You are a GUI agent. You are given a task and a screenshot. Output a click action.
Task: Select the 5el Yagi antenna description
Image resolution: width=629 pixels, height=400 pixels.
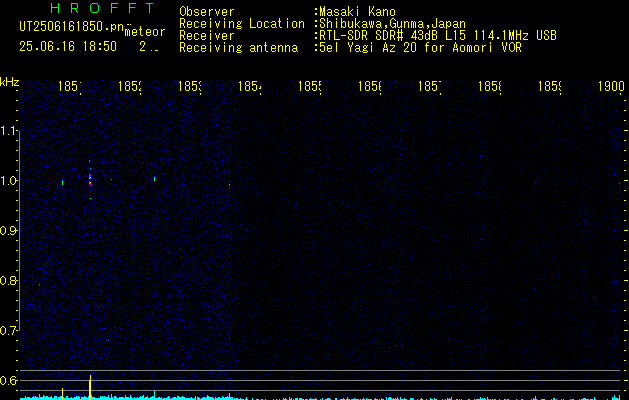tap(420, 48)
